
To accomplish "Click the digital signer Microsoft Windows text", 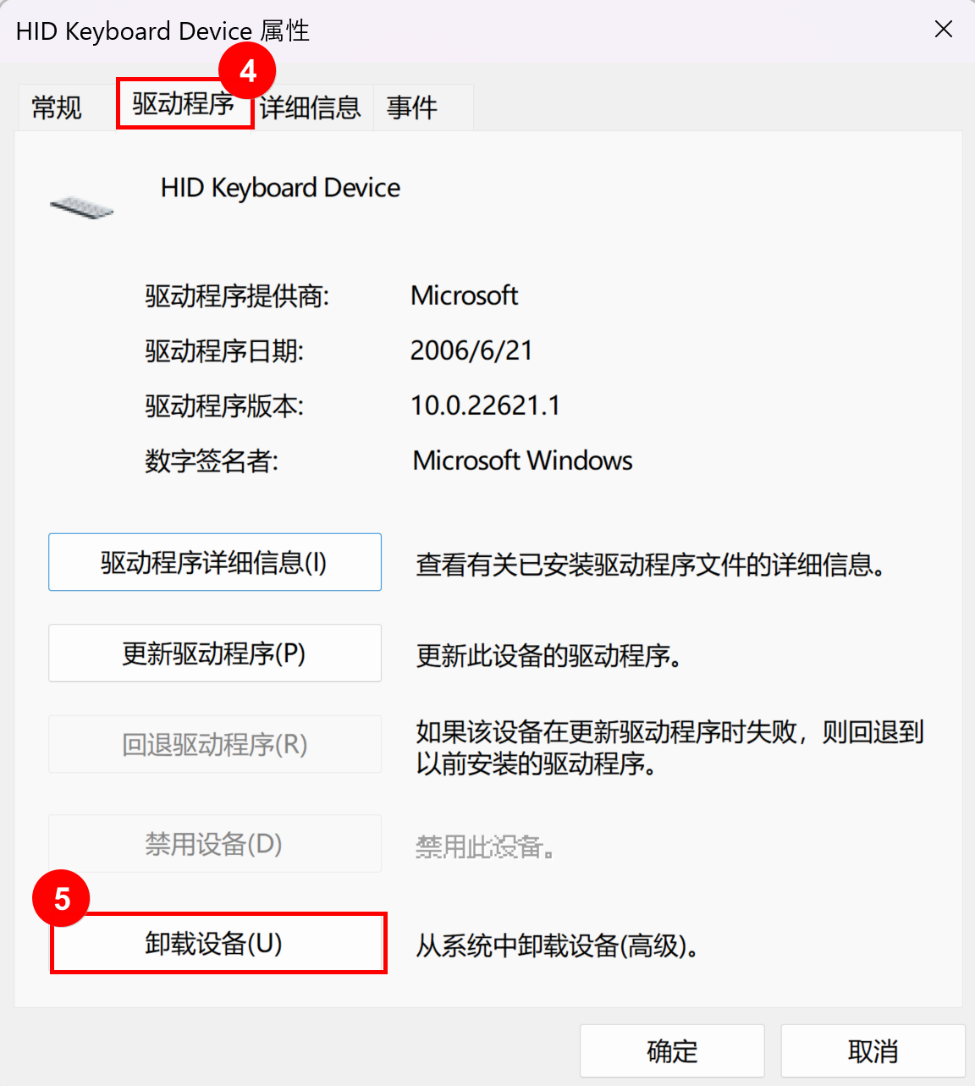I will point(522,461).
